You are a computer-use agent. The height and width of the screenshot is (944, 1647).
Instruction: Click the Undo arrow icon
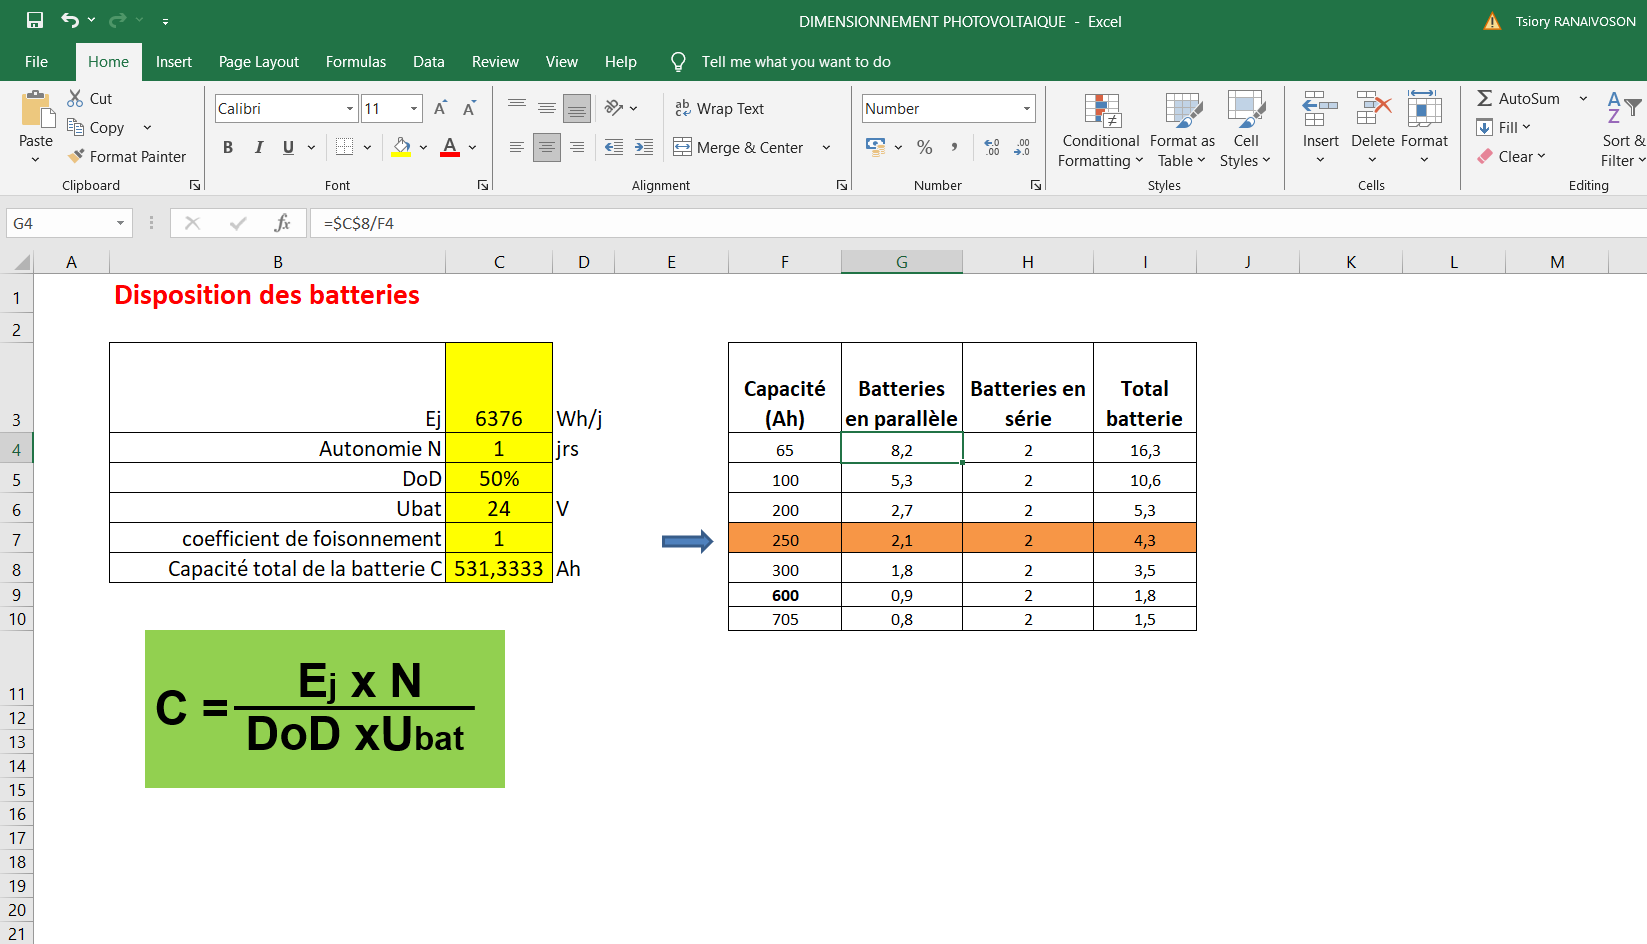[70, 20]
